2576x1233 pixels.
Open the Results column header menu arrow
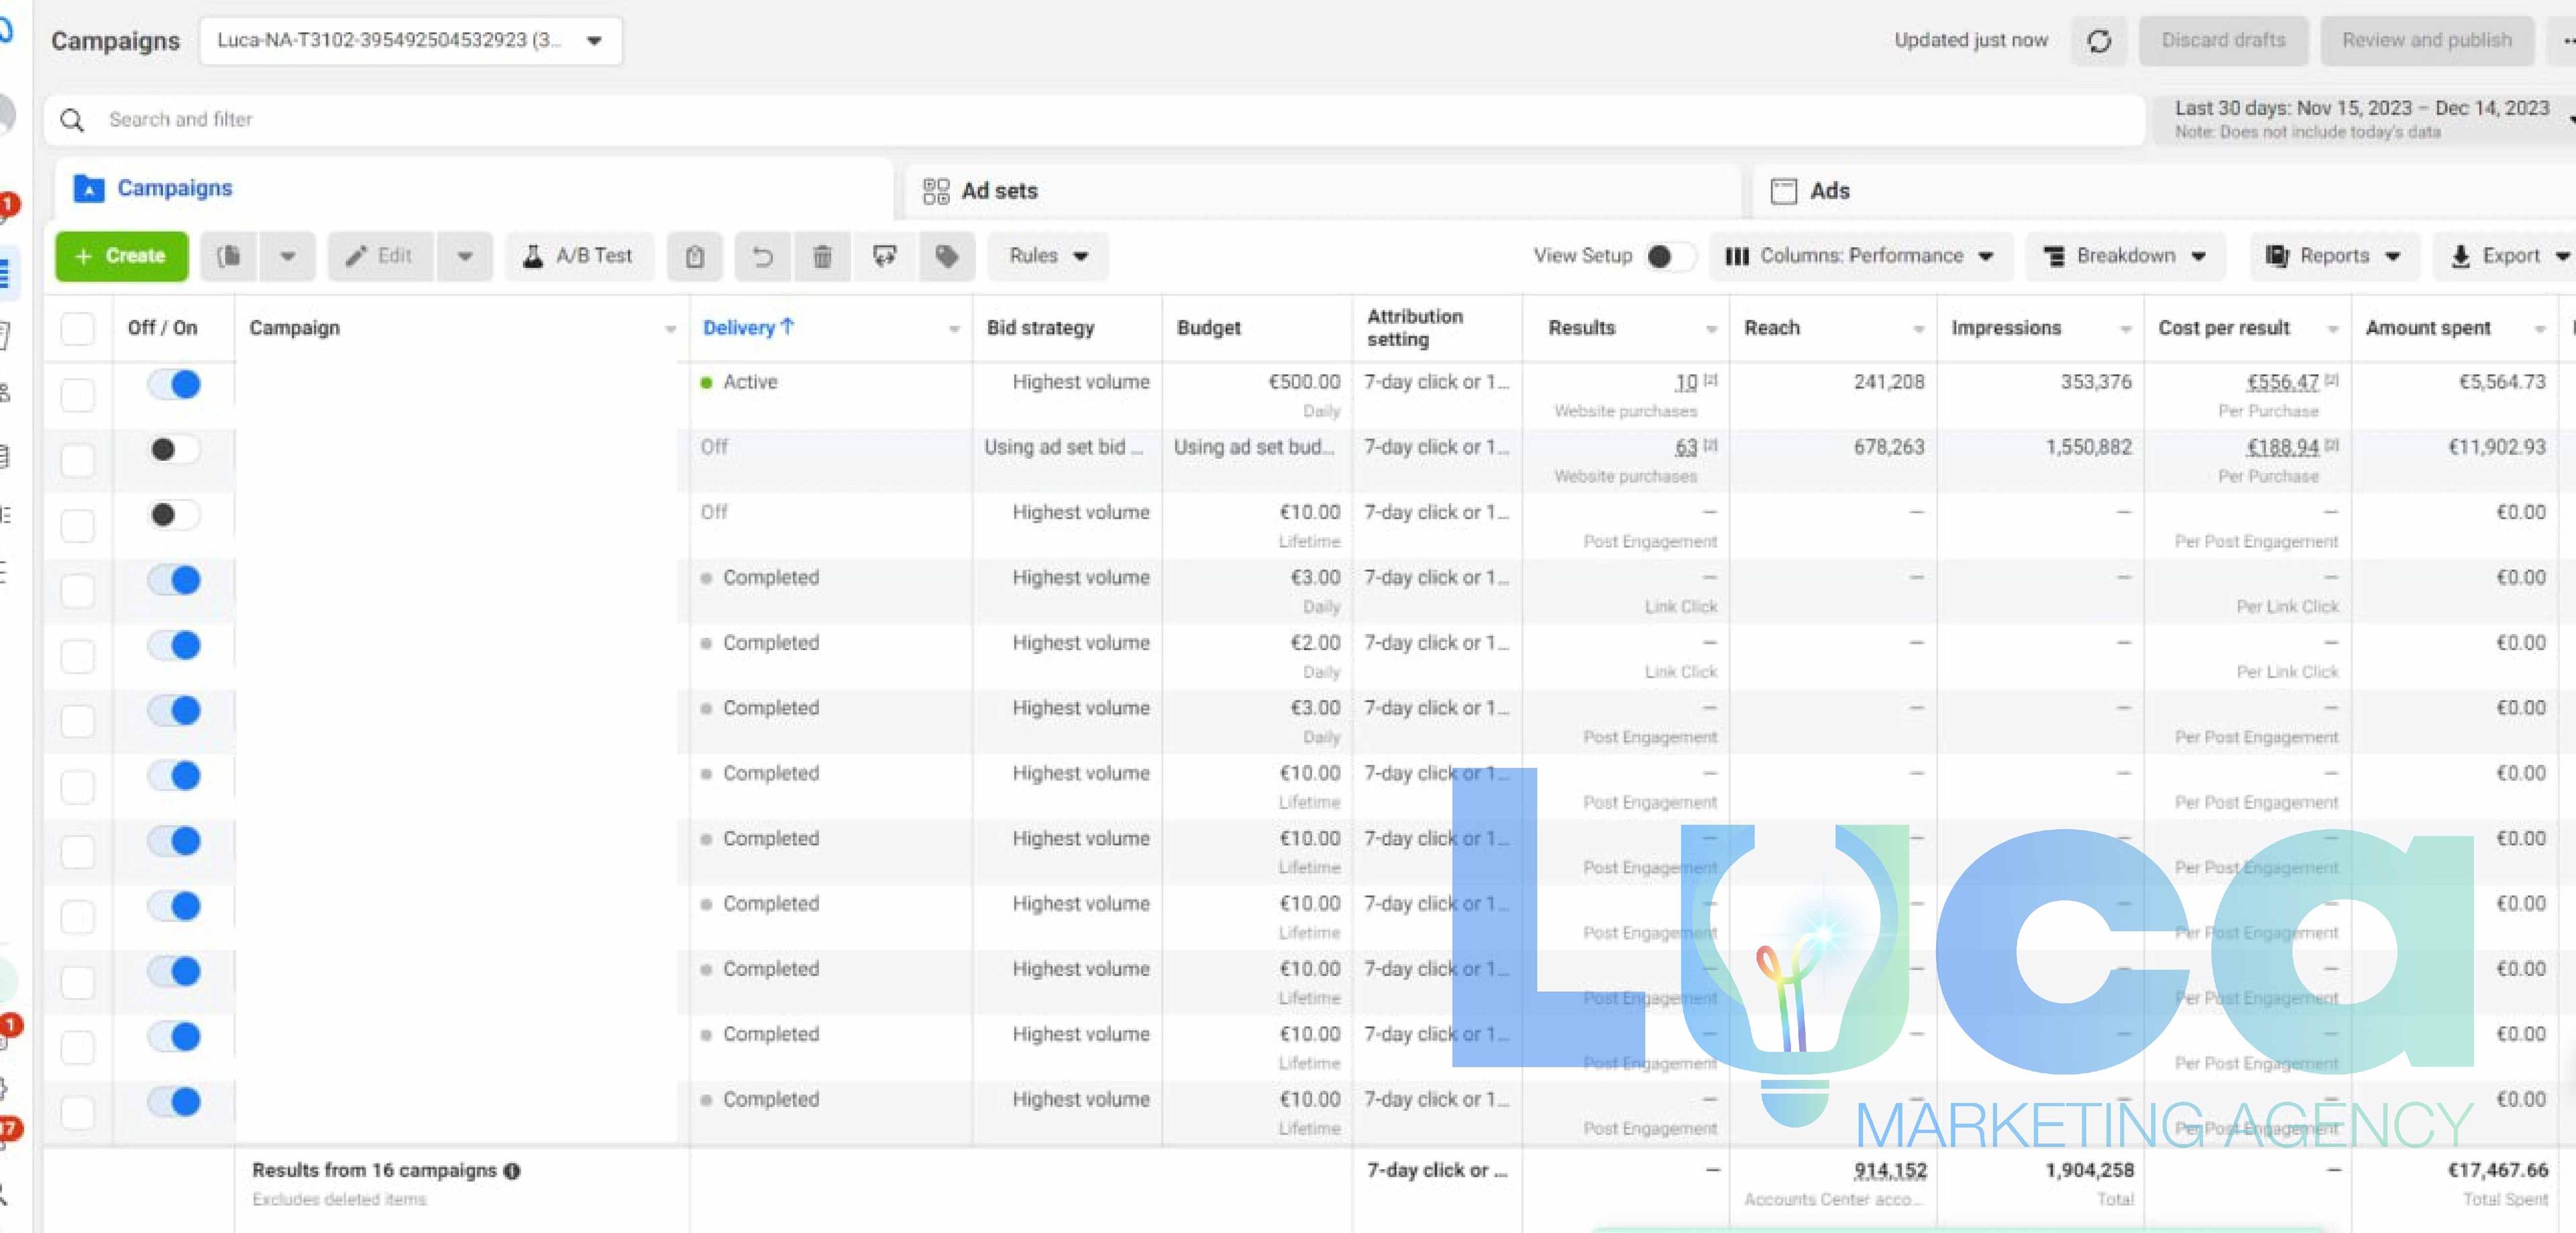click(1711, 328)
